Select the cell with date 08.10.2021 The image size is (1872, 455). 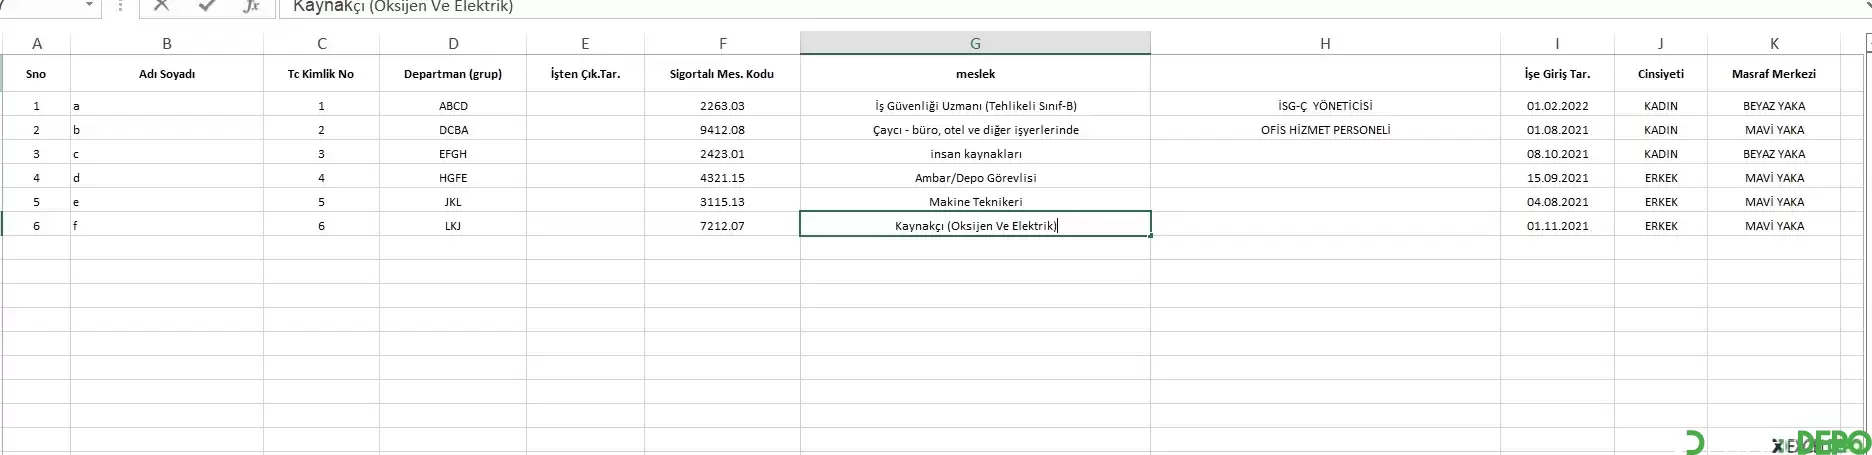1557,153
